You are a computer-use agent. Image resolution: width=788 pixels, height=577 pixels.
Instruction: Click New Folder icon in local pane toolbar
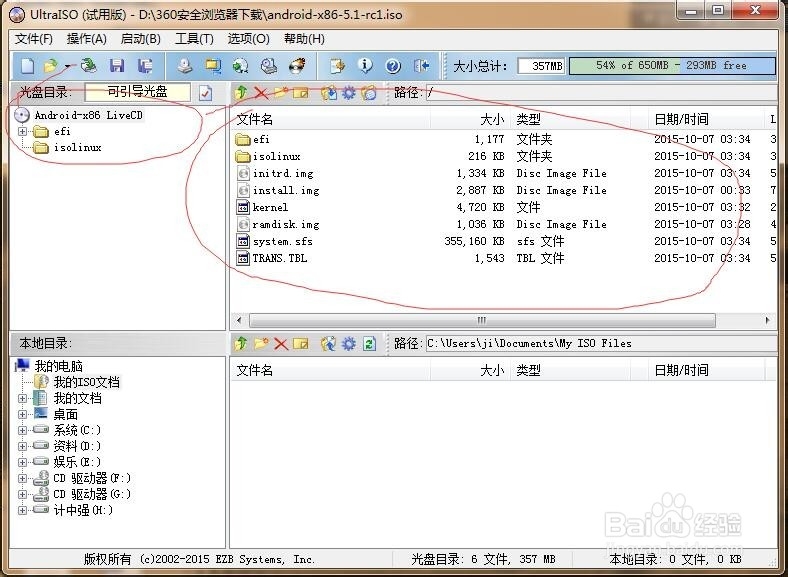click(x=261, y=344)
